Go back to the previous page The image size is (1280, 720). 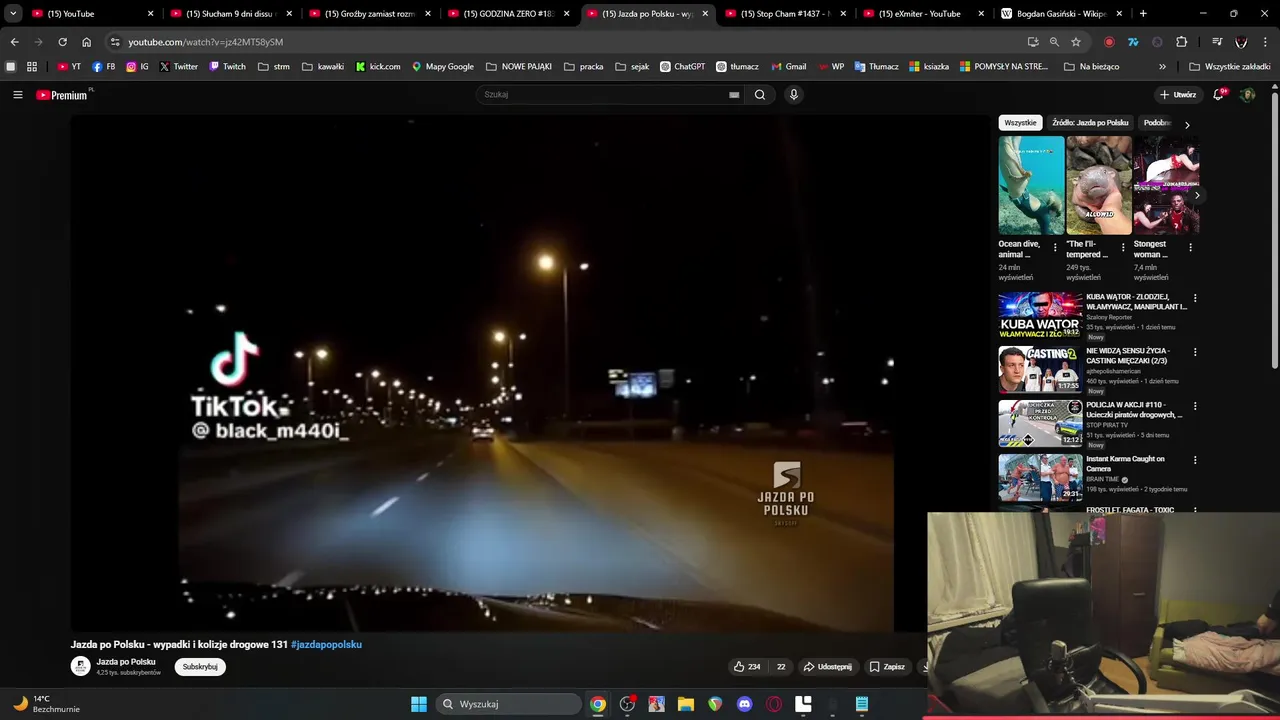[14, 42]
